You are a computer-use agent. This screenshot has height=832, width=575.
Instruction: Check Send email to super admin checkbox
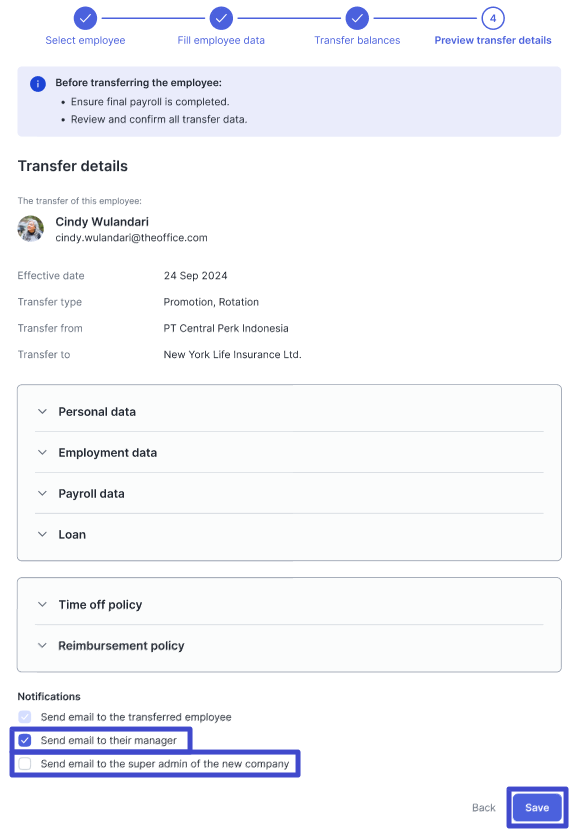click(25, 764)
